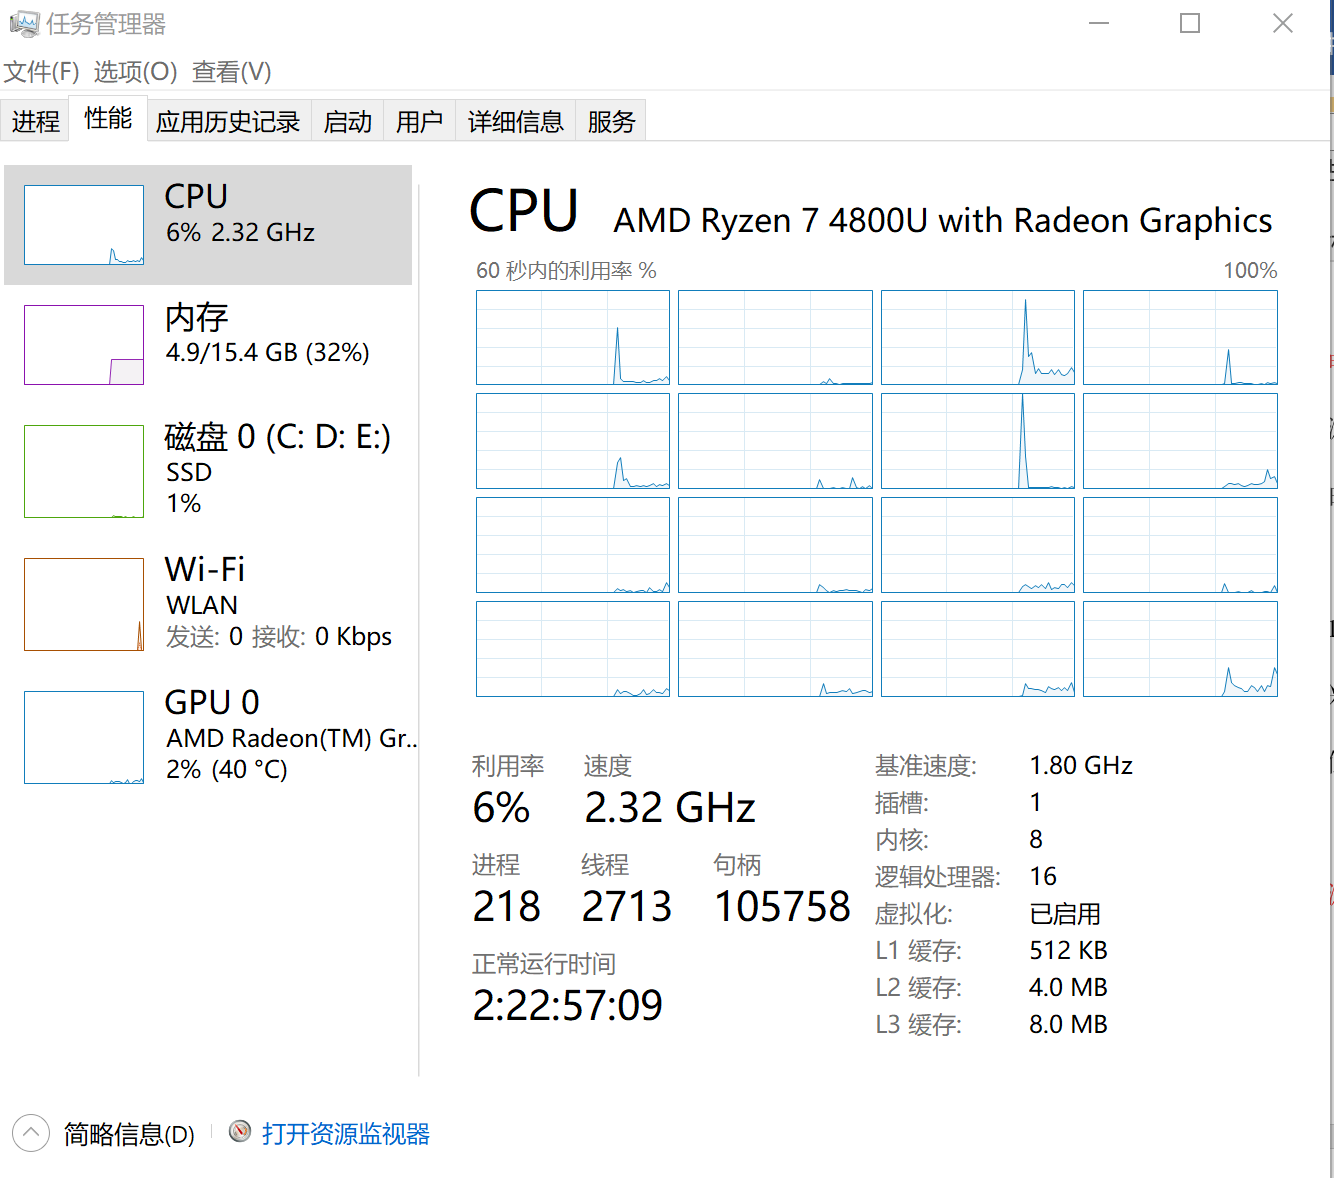Open the 文件(F) menu
The image size is (1334, 1178).
click(x=41, y=72)
